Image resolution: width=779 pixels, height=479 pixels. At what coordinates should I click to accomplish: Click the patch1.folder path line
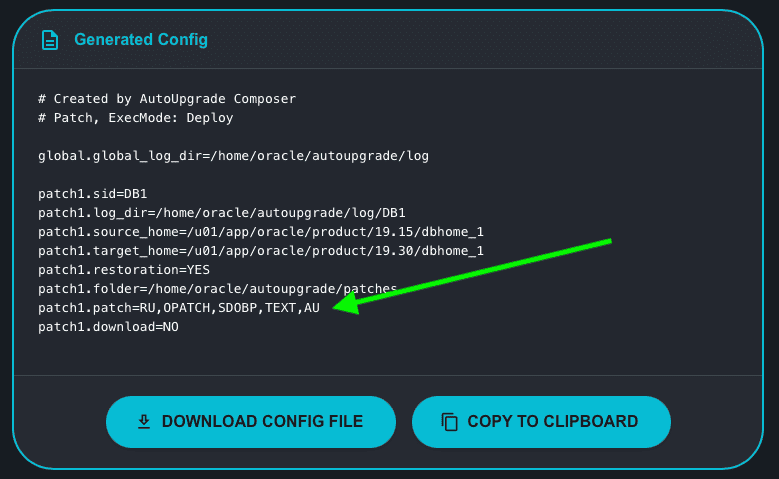tap(218, 289)
